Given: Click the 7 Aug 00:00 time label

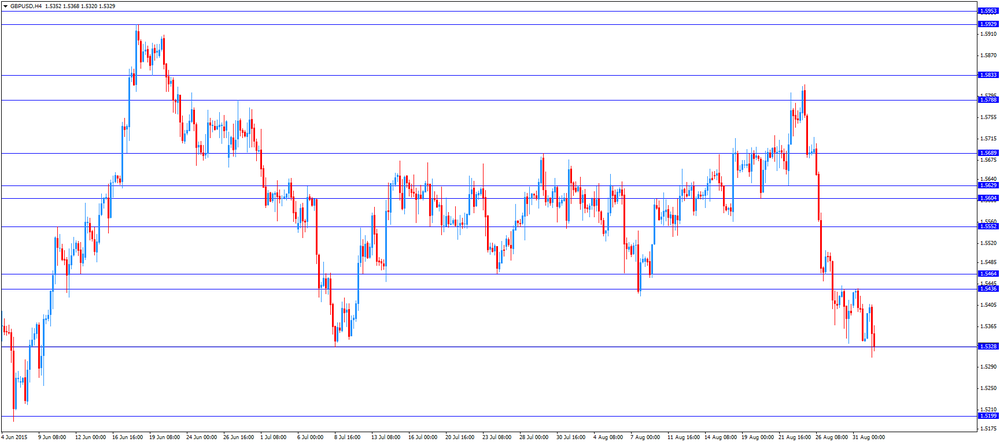Looking at the screenshot, I should pyautogui.click(x=645, y=438).
